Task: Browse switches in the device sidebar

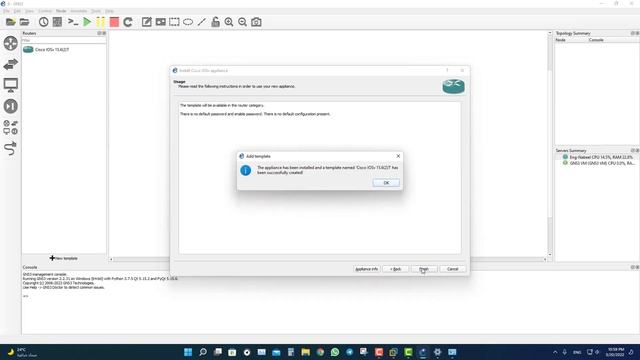Action: pyautogui.click(x=11, y=64)
